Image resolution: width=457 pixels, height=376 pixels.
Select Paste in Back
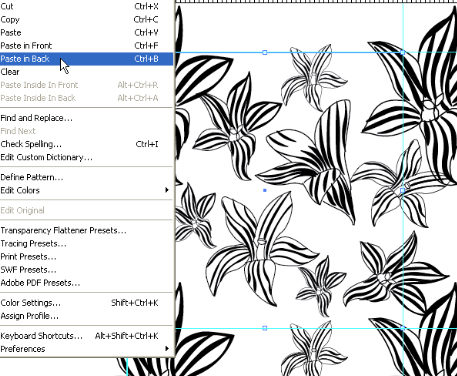pyautogui.click(x=86, y=59)
